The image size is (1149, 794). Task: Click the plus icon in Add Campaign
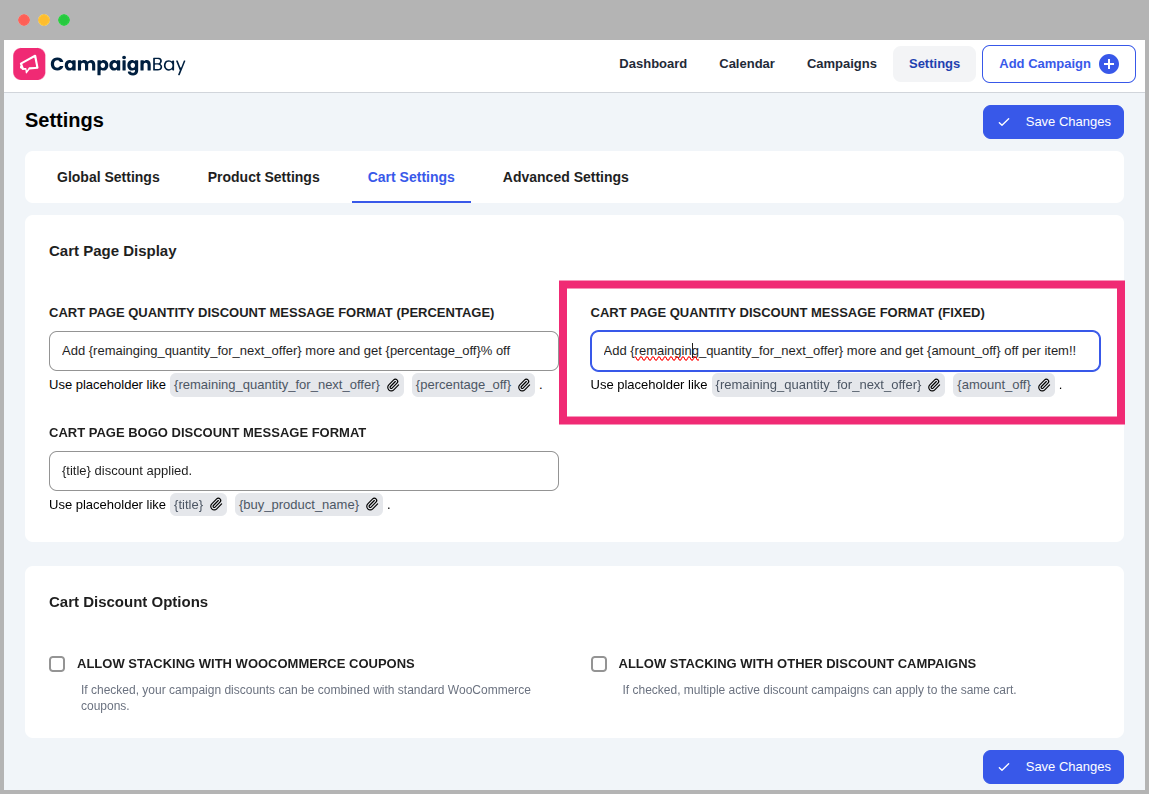pyautogui.click(x=1108, y=64)
